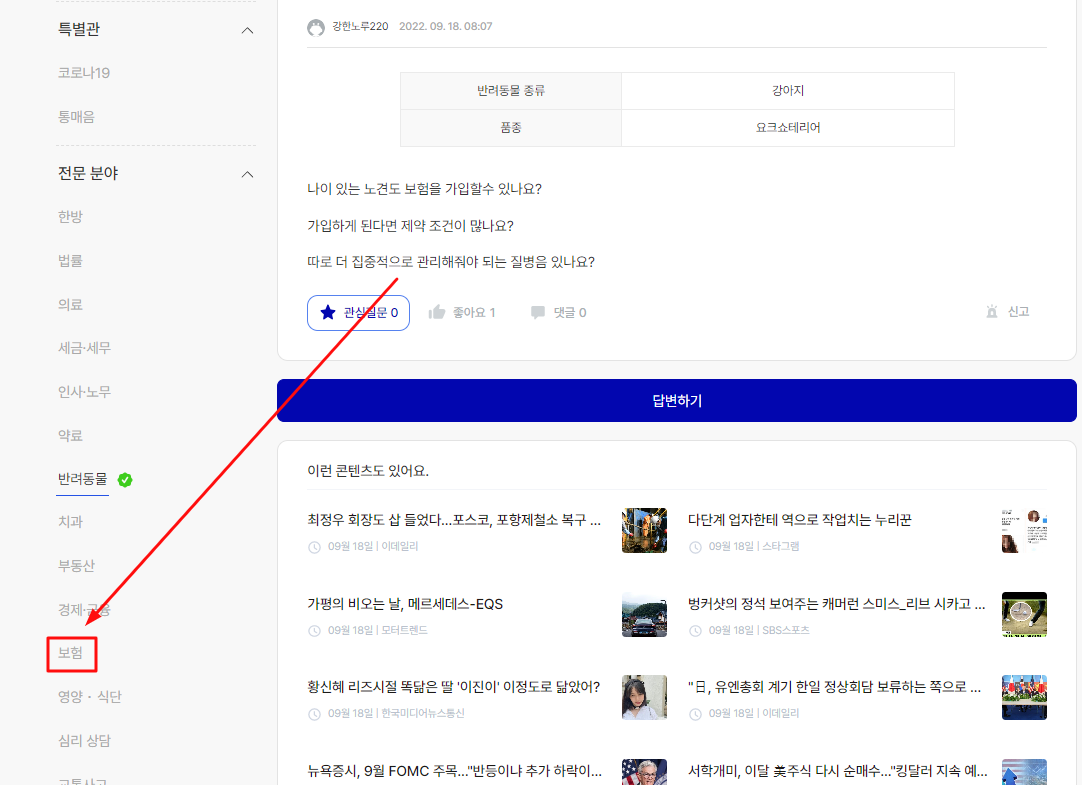
Task: Click the speech bubble 댓글 icon
Action: [538, 313]
